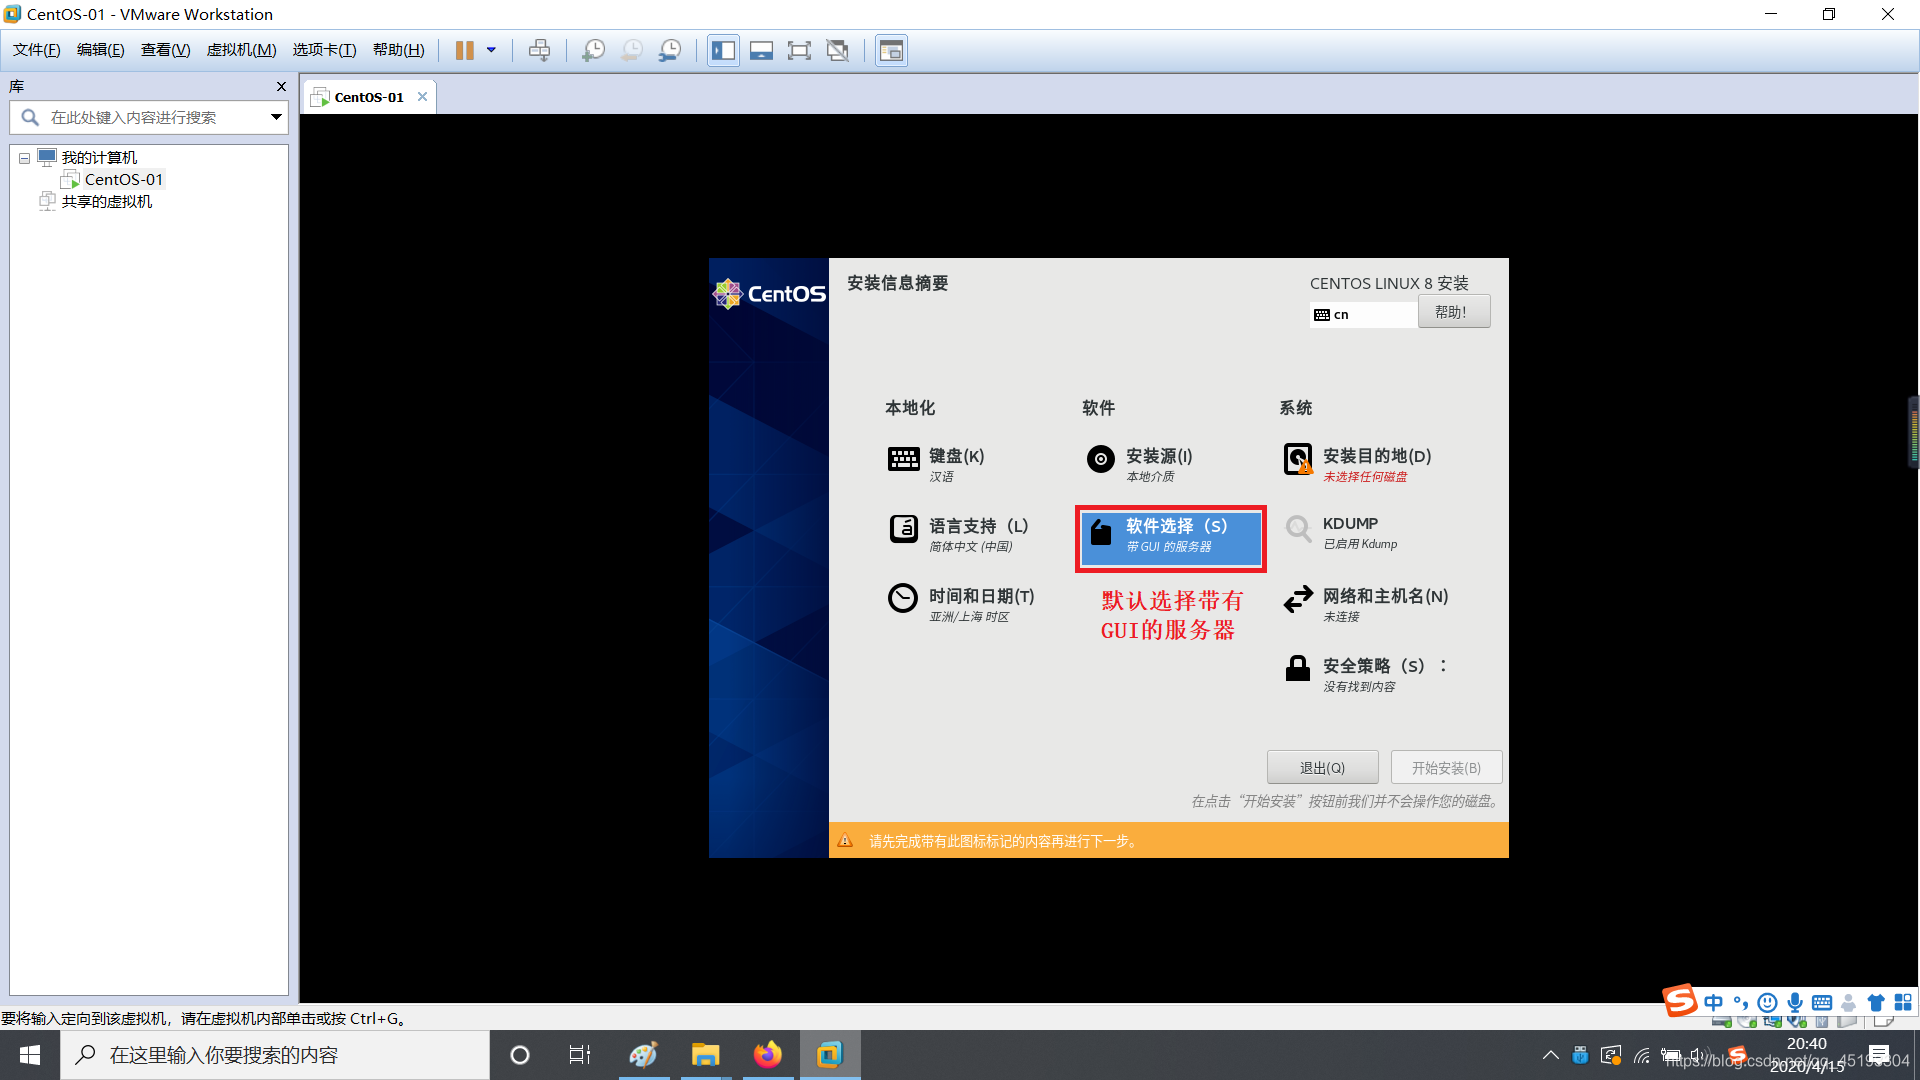Expand the library search dropdown arrow

[x=276, y=117]
